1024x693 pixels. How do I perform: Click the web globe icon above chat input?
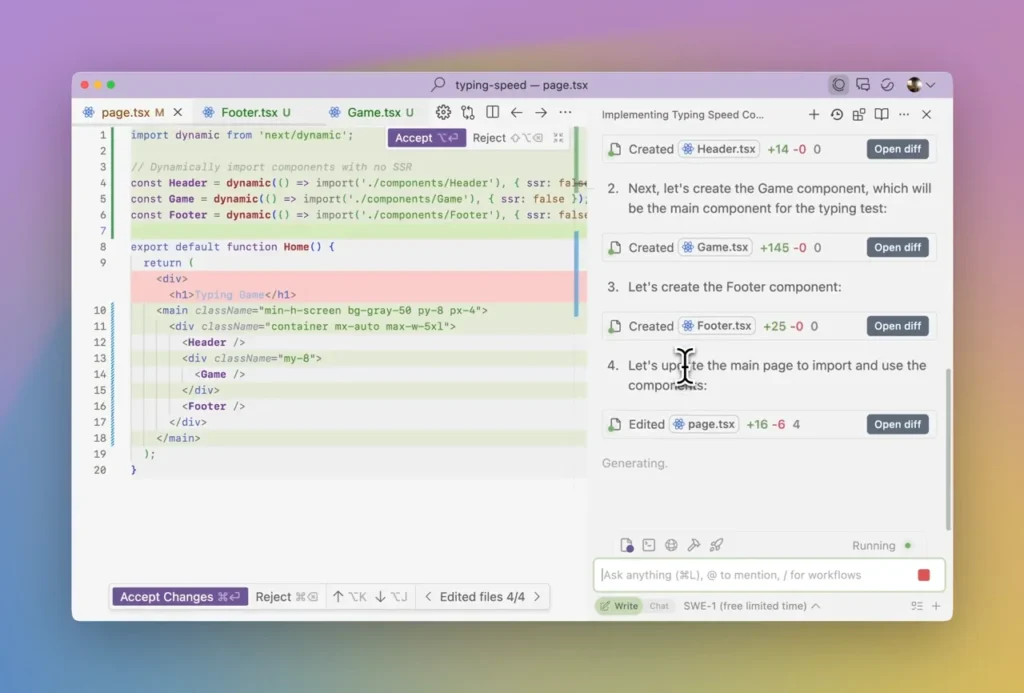pyautogui.click(x=671, y=545)
